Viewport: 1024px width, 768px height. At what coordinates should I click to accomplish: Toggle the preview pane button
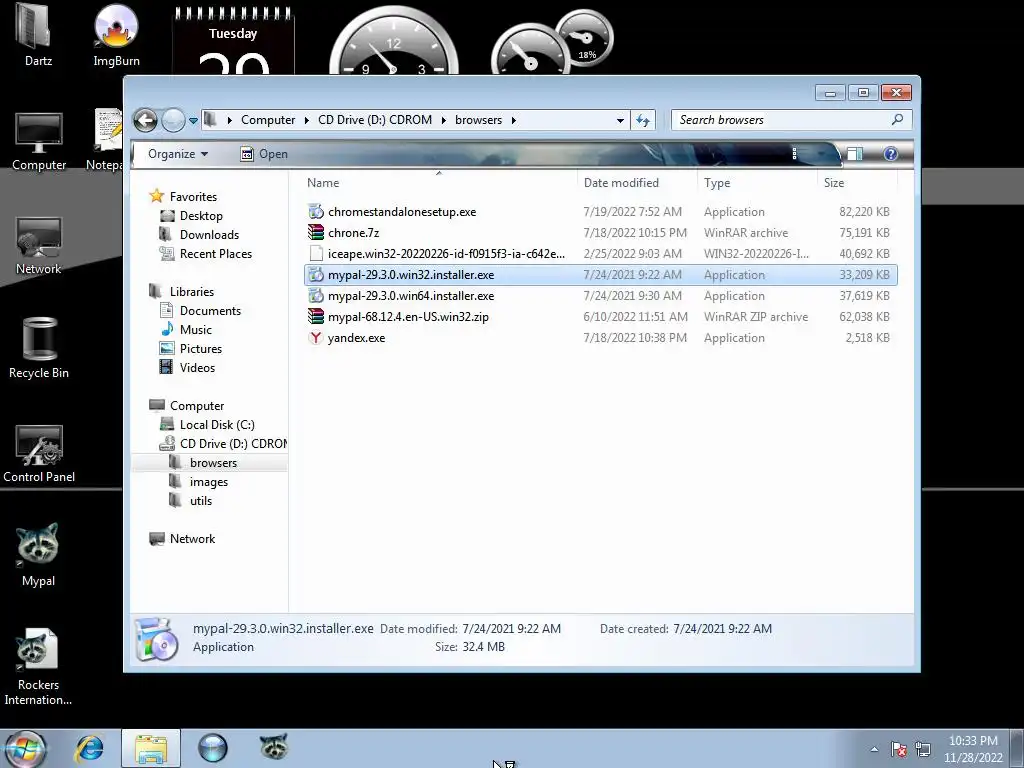[855, 154]
